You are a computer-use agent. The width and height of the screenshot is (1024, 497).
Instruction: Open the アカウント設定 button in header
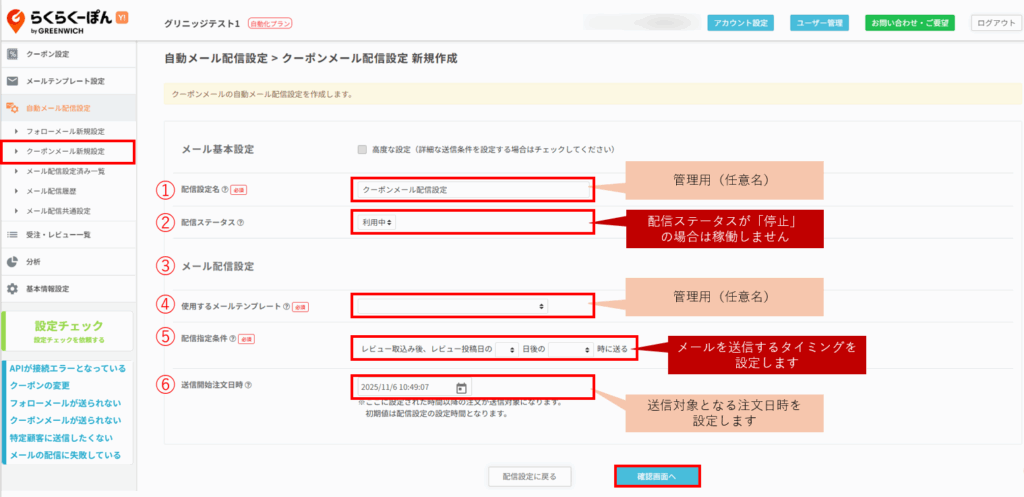740,23
